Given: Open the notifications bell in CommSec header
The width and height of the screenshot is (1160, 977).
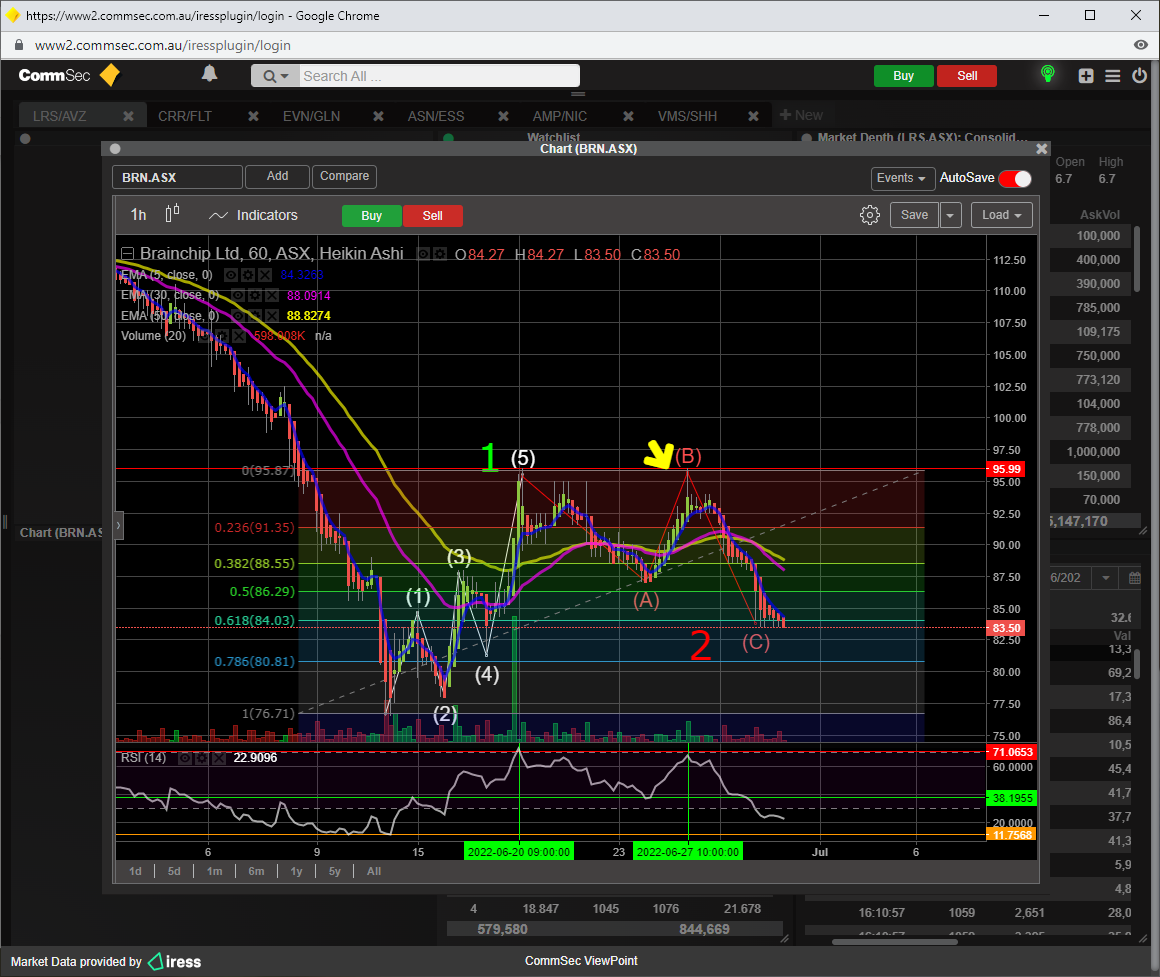Looking at the screenshot, I should [x=209, y=74].
